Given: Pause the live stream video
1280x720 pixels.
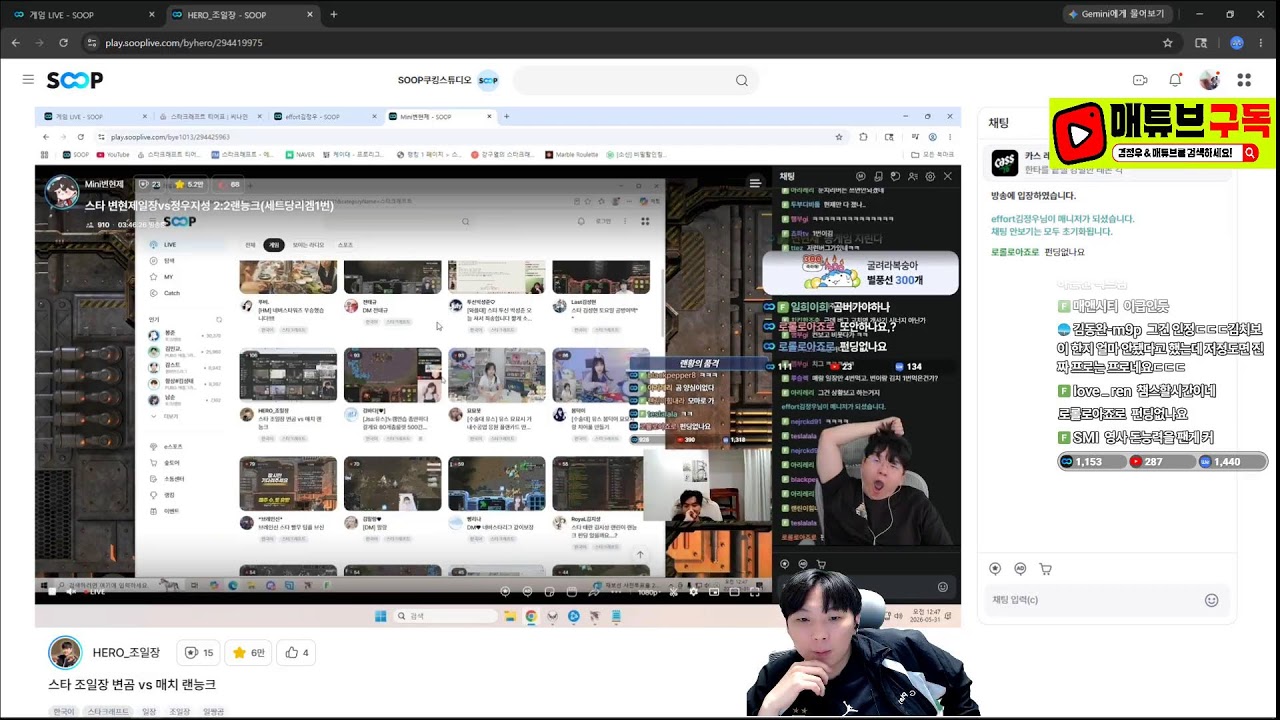Looking at the screenshot, I should point(51,592).
